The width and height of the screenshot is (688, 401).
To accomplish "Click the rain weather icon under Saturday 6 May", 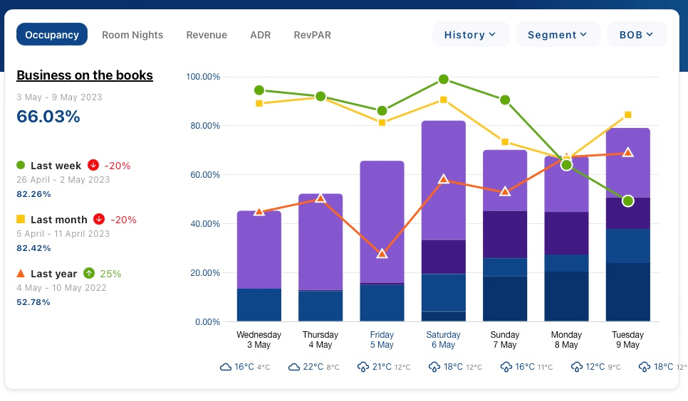I will 434,367.
